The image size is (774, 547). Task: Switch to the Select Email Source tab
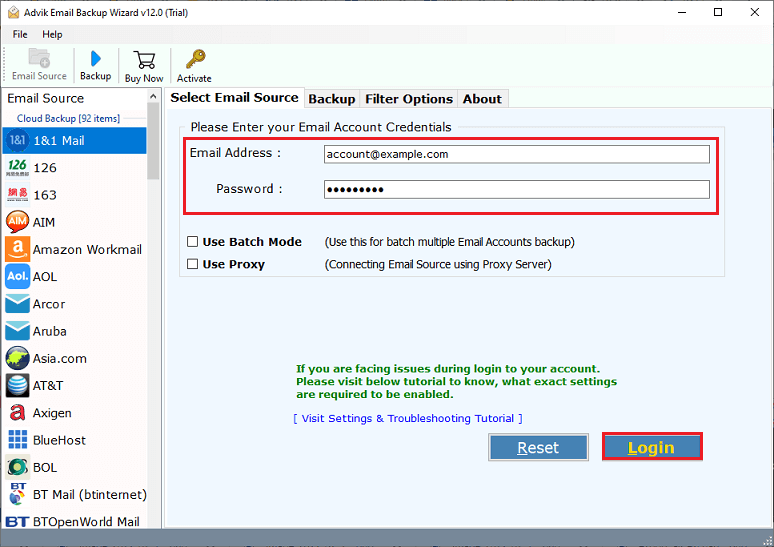(x=234, y=98)
